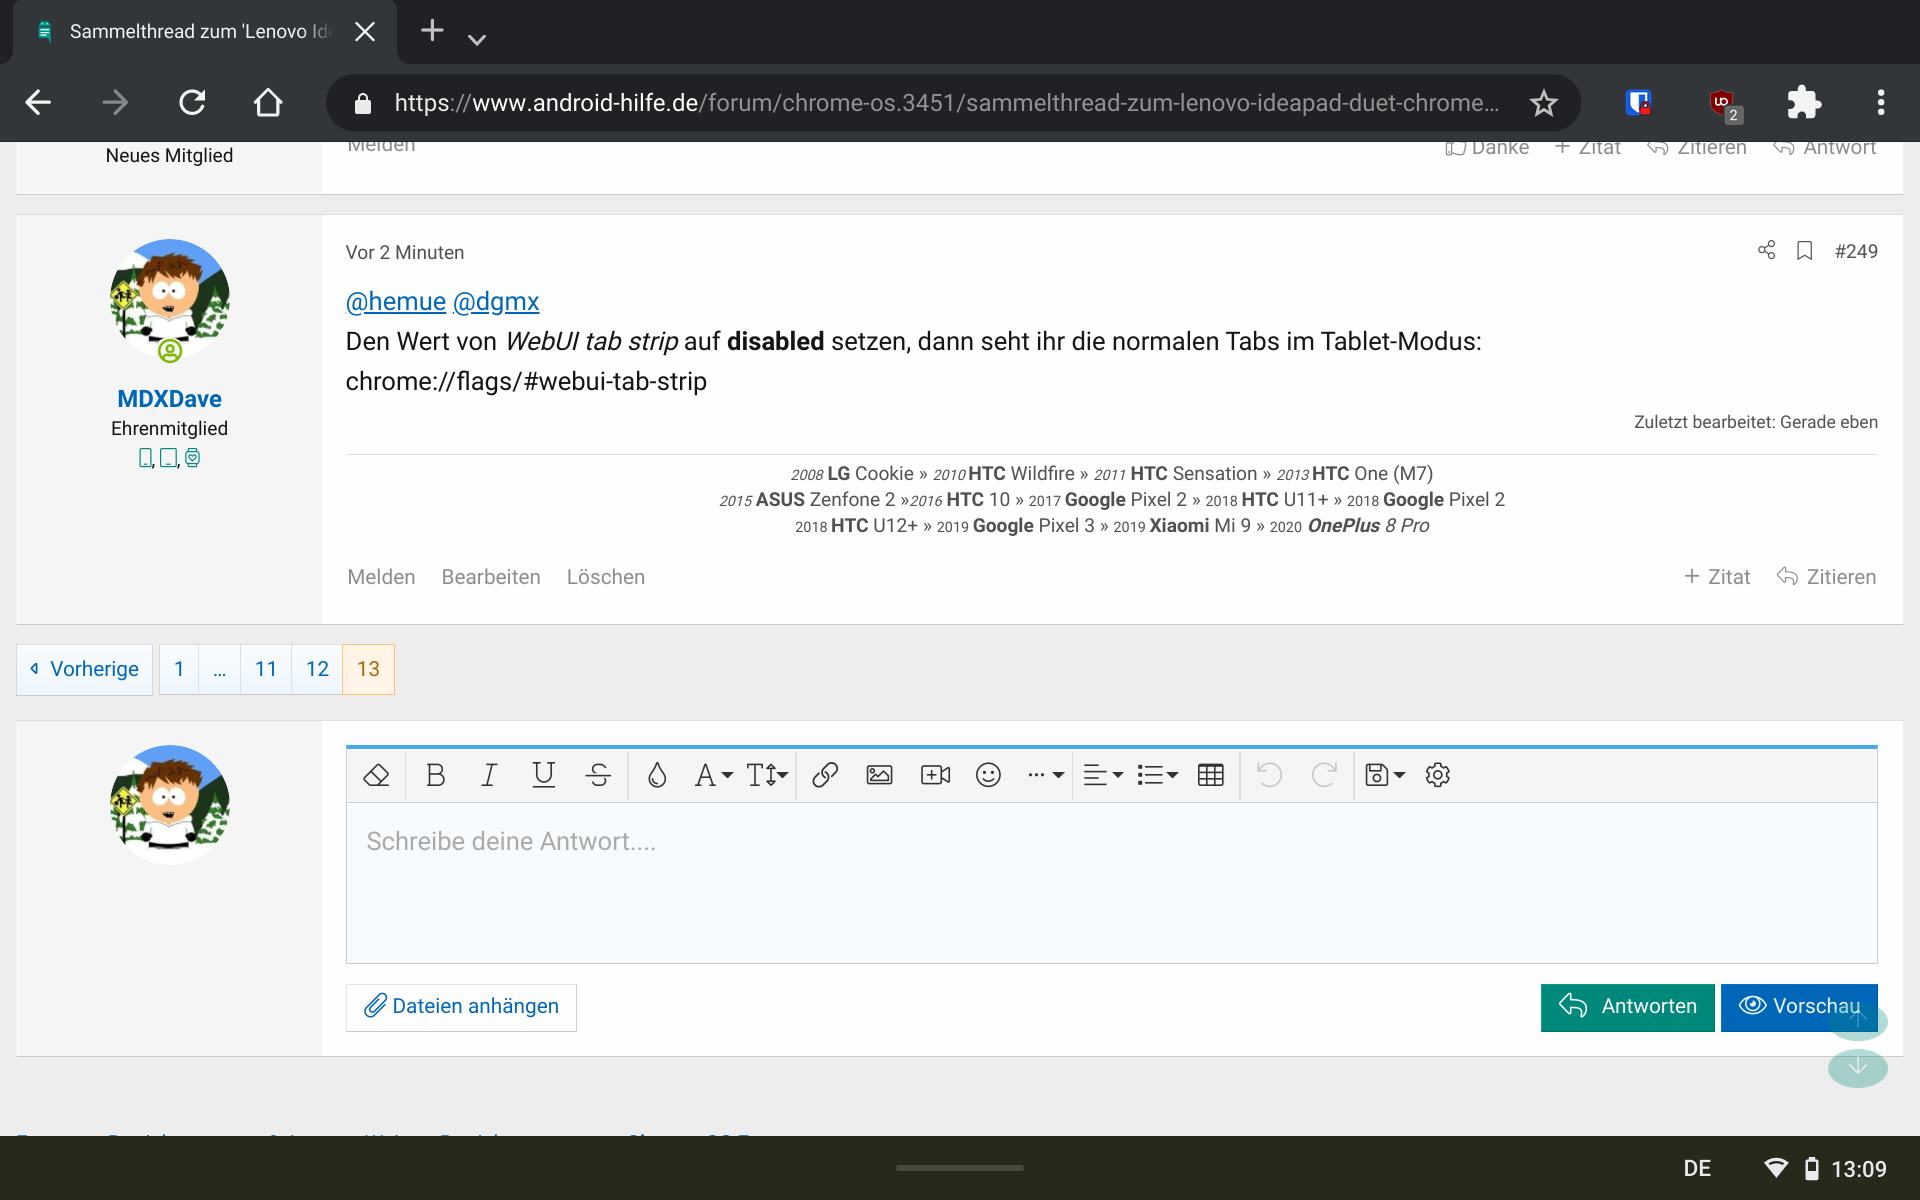Open the text color droplet picker
Screen dimensions: 1920x1200
(x=657, y=775)
